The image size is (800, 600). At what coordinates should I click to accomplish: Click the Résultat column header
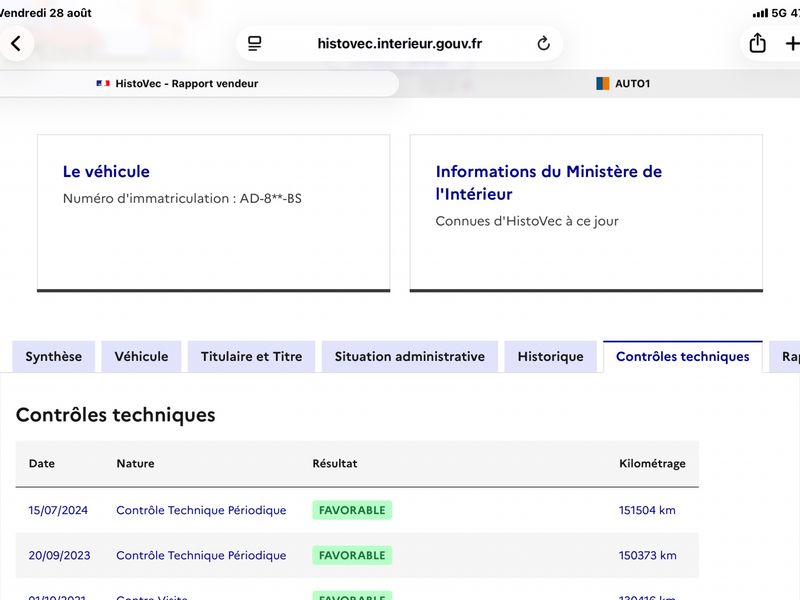[335, 463]
